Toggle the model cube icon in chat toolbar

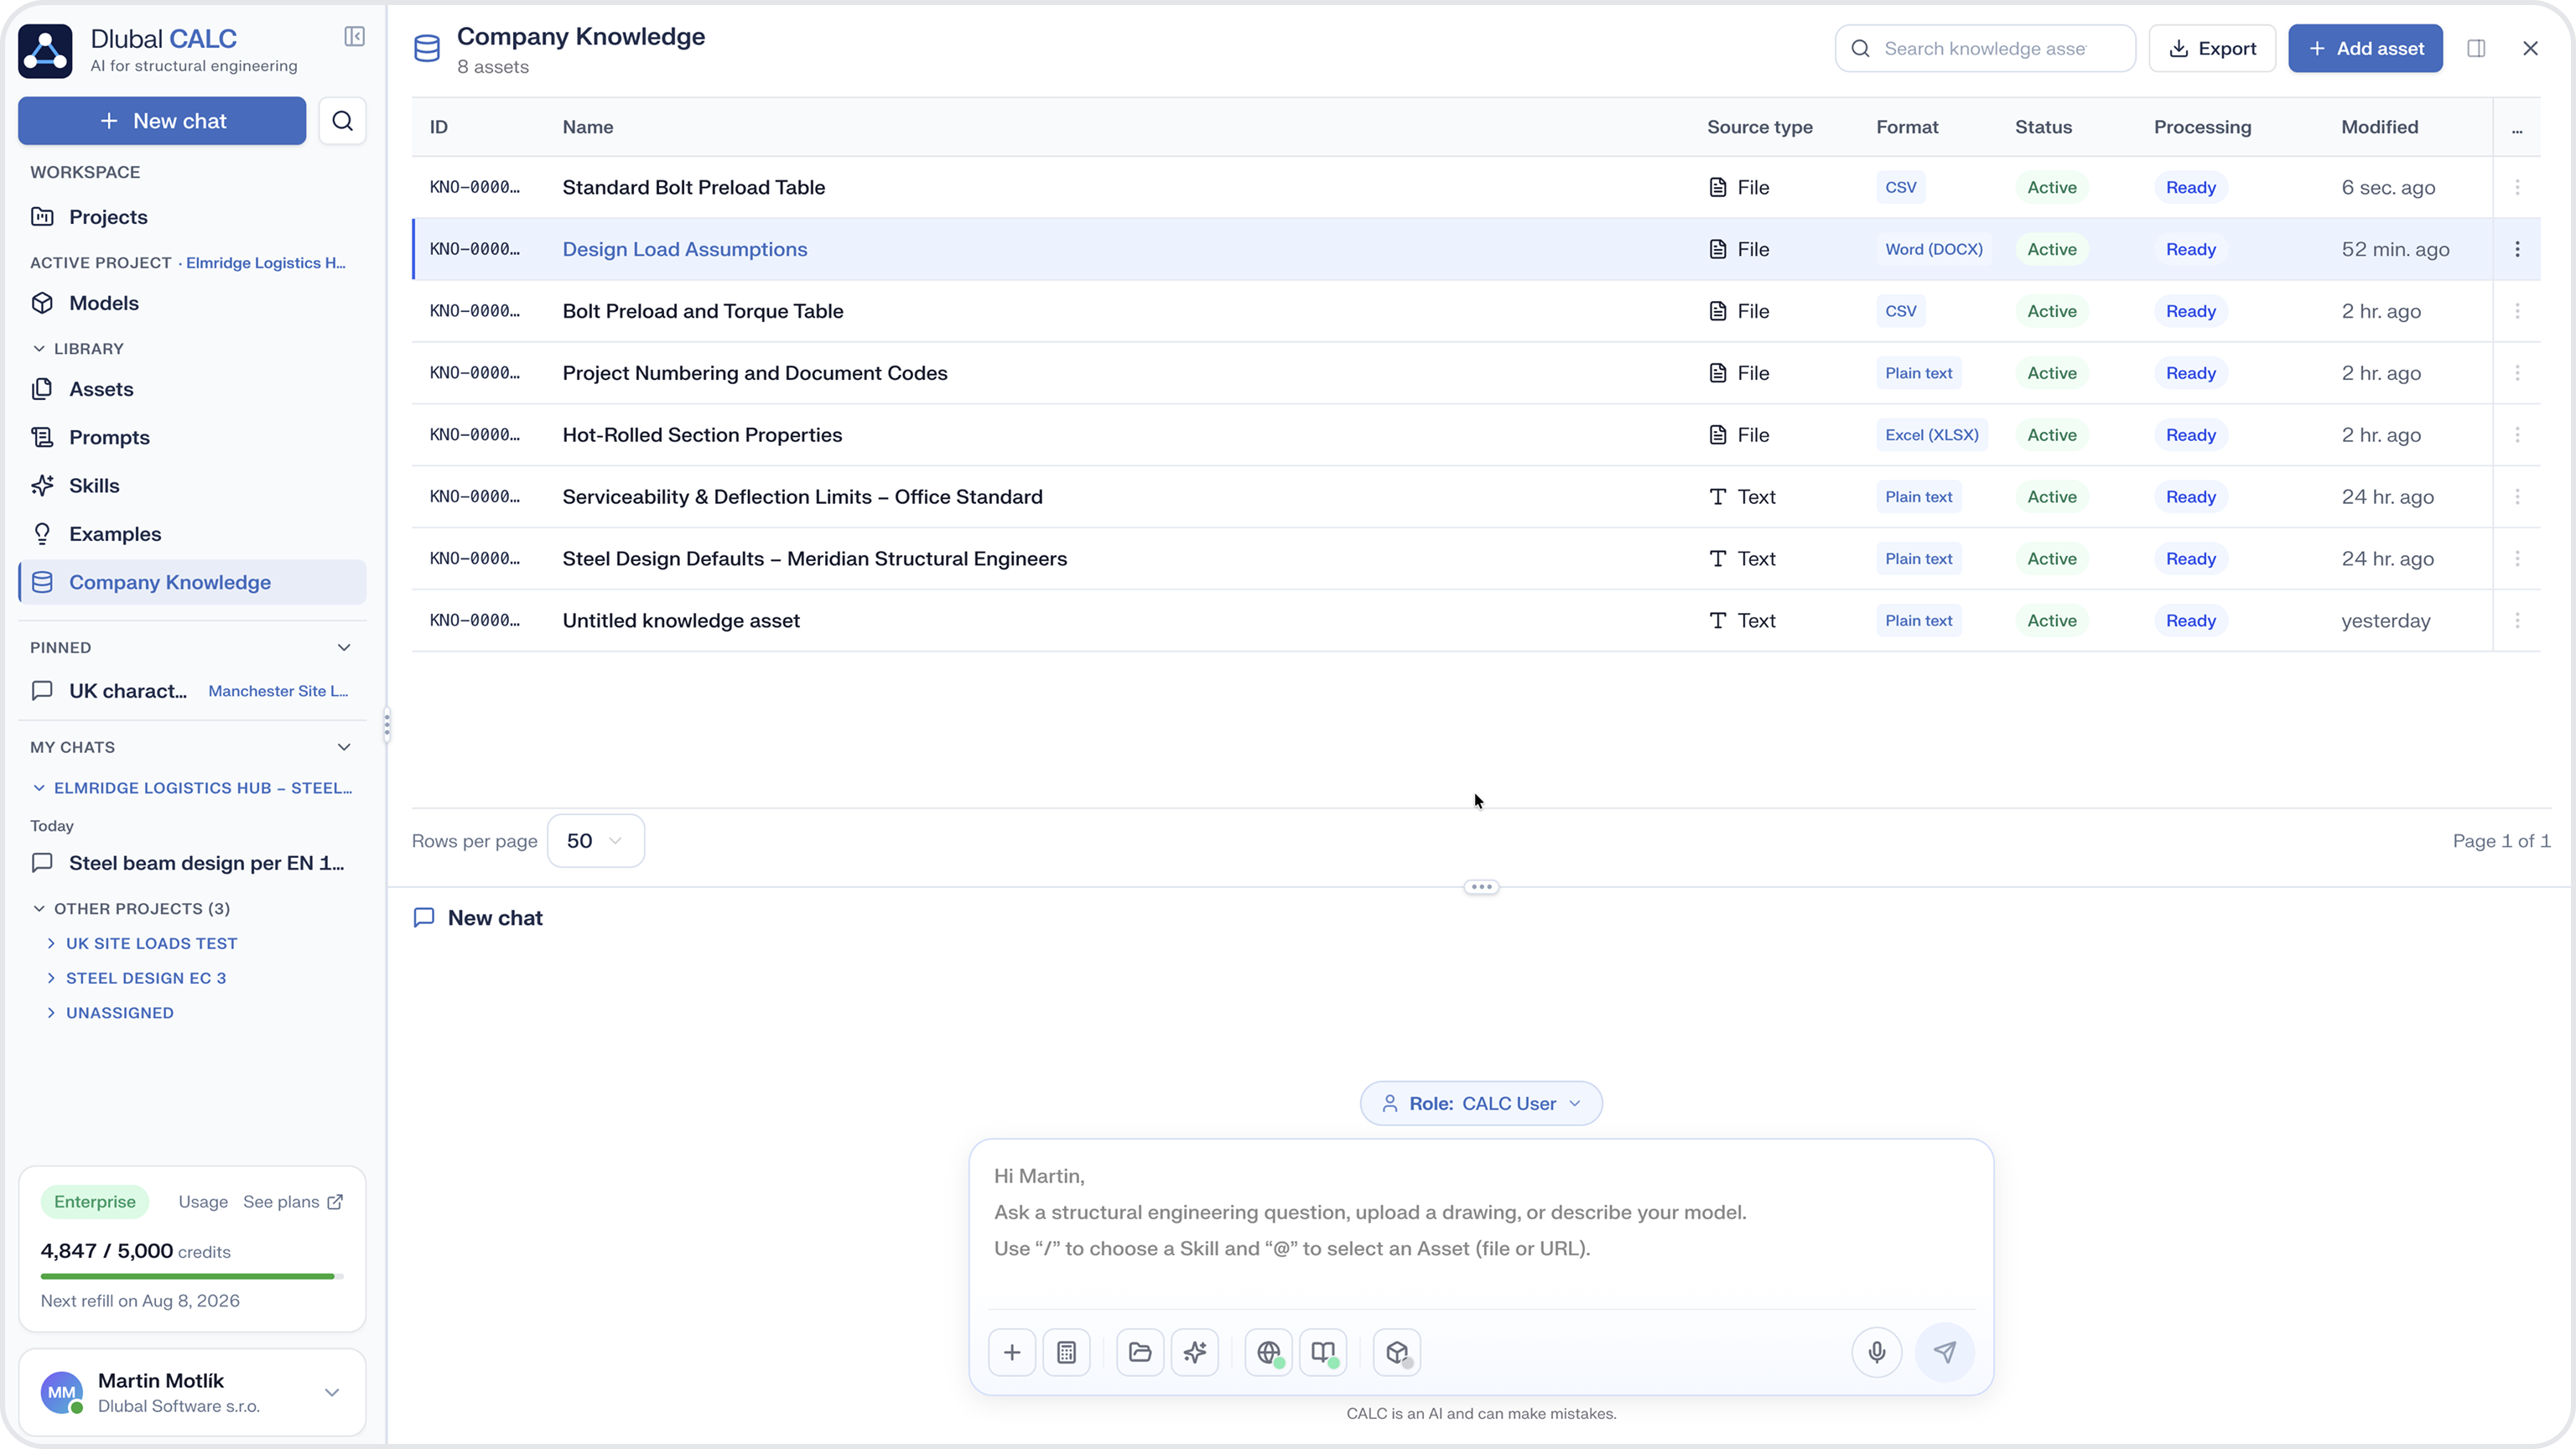(1397, 1352)
